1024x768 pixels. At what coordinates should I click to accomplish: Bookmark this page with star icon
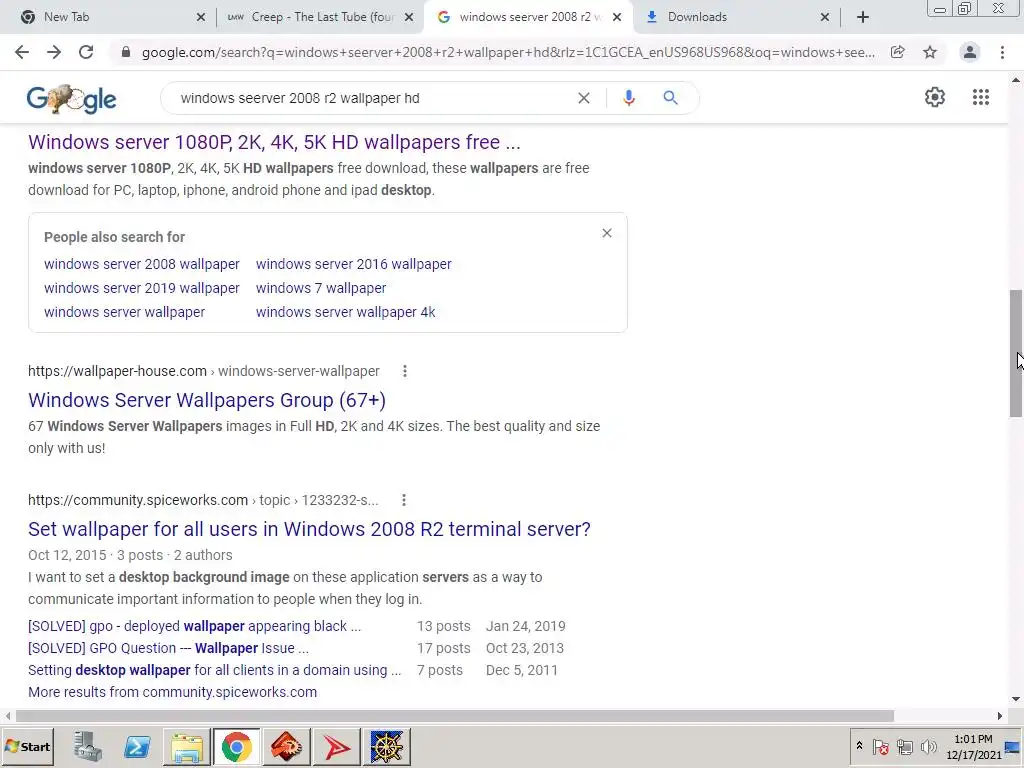point(930,52)
